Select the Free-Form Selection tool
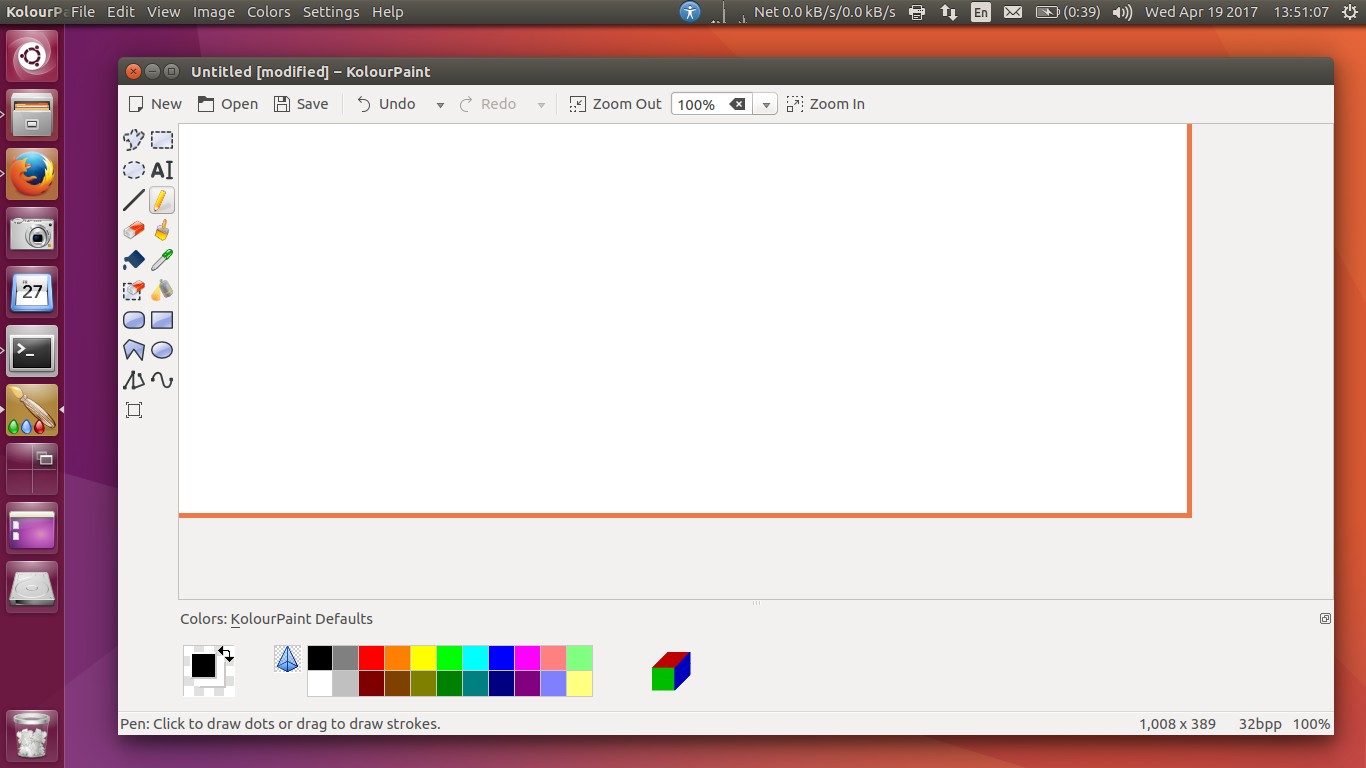 pos(134,139)
